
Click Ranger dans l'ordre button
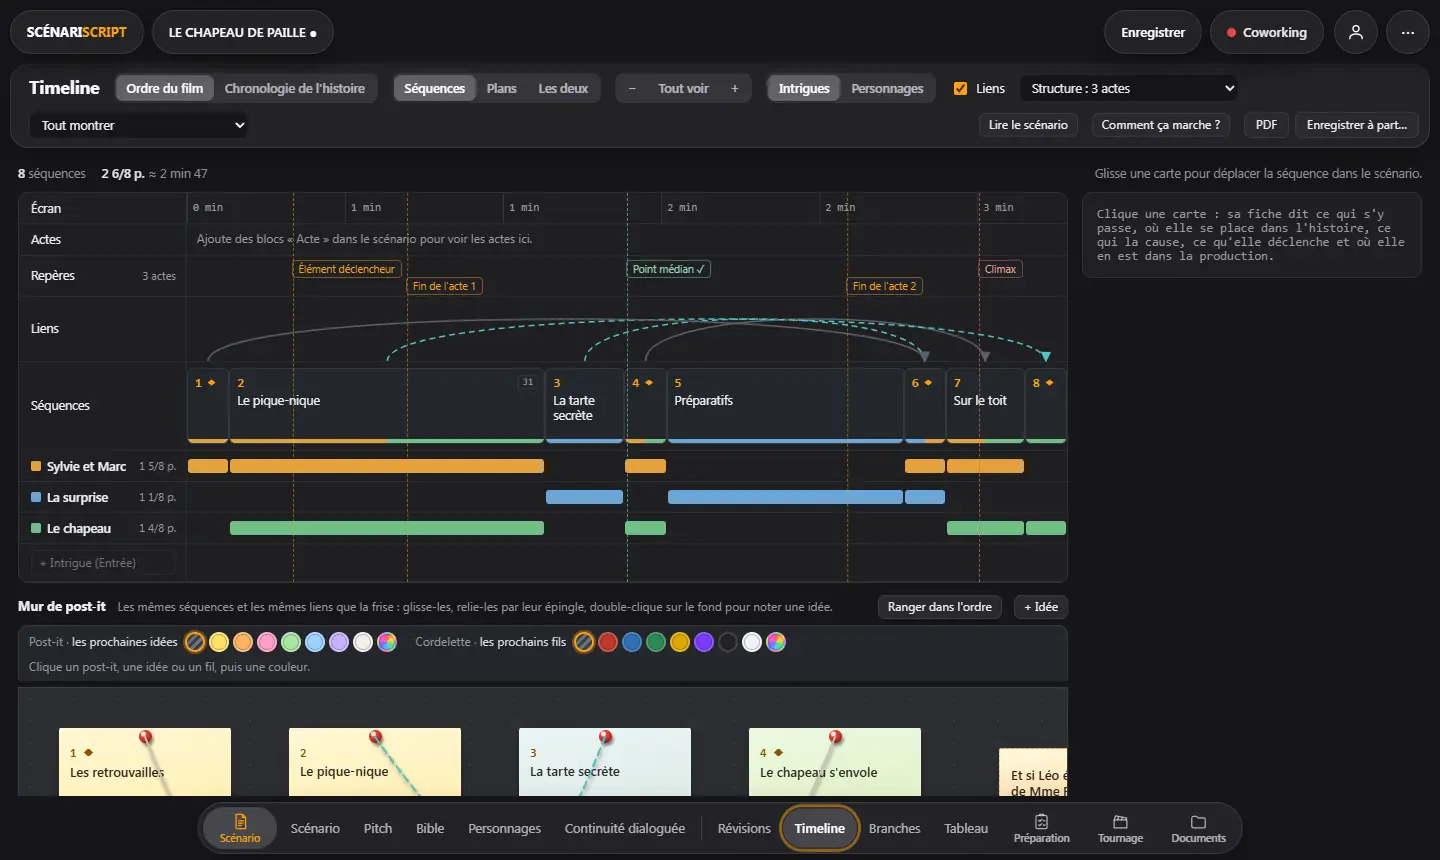[x=940, y=607]
